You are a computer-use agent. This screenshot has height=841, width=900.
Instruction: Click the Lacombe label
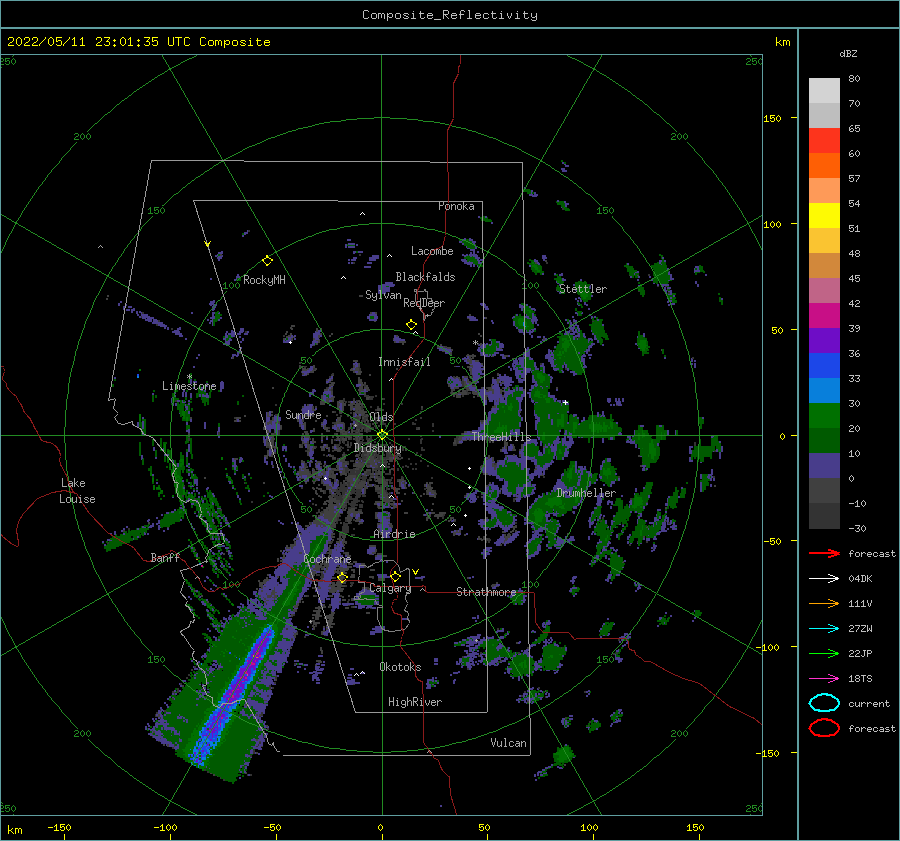(x=432, y=251)
